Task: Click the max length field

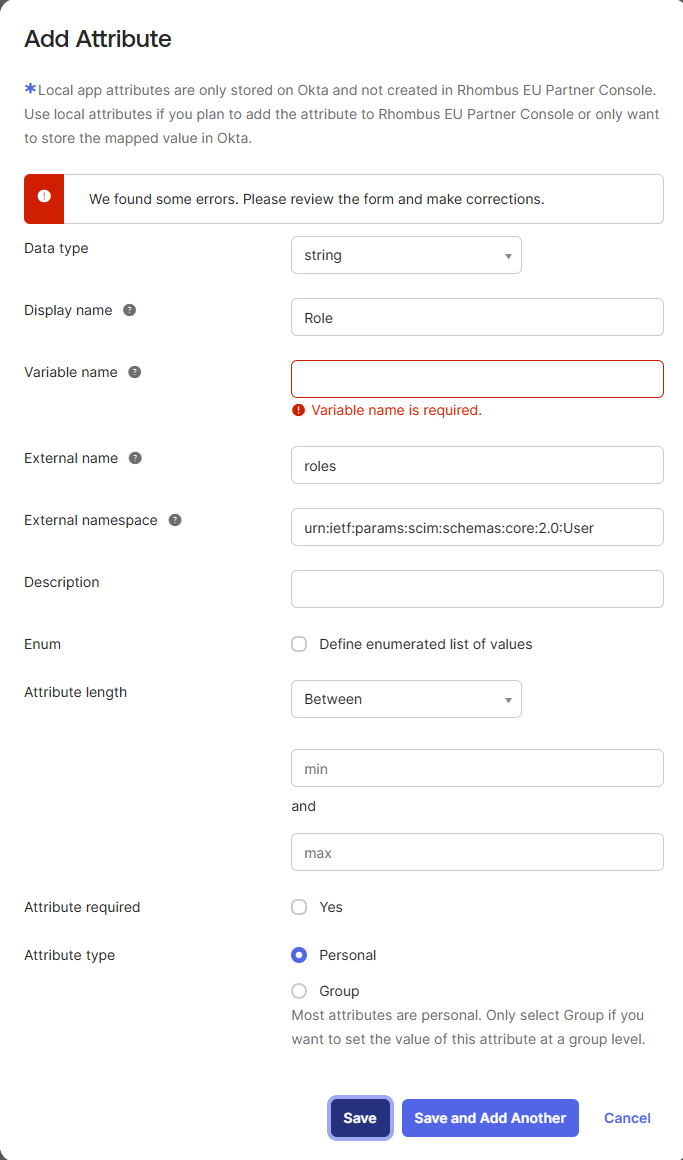Action: click(x=477, y=852)
